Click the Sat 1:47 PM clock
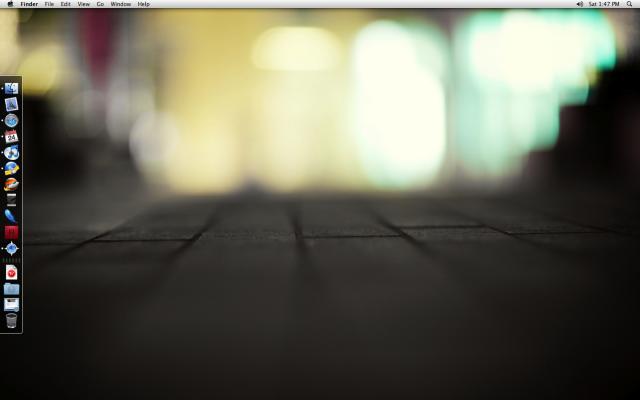This screenshot has height=400, width=640. click(604, 4)
